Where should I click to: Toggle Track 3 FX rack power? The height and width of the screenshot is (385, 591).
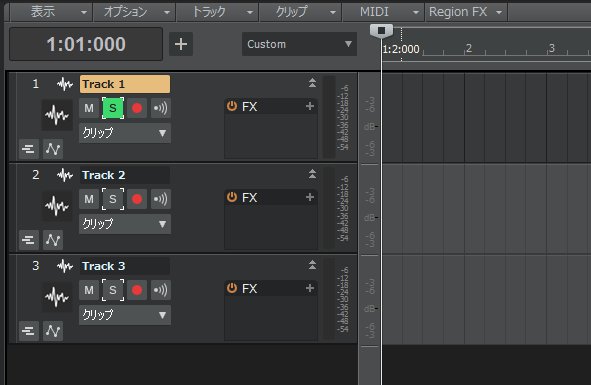tap(232, 288)
